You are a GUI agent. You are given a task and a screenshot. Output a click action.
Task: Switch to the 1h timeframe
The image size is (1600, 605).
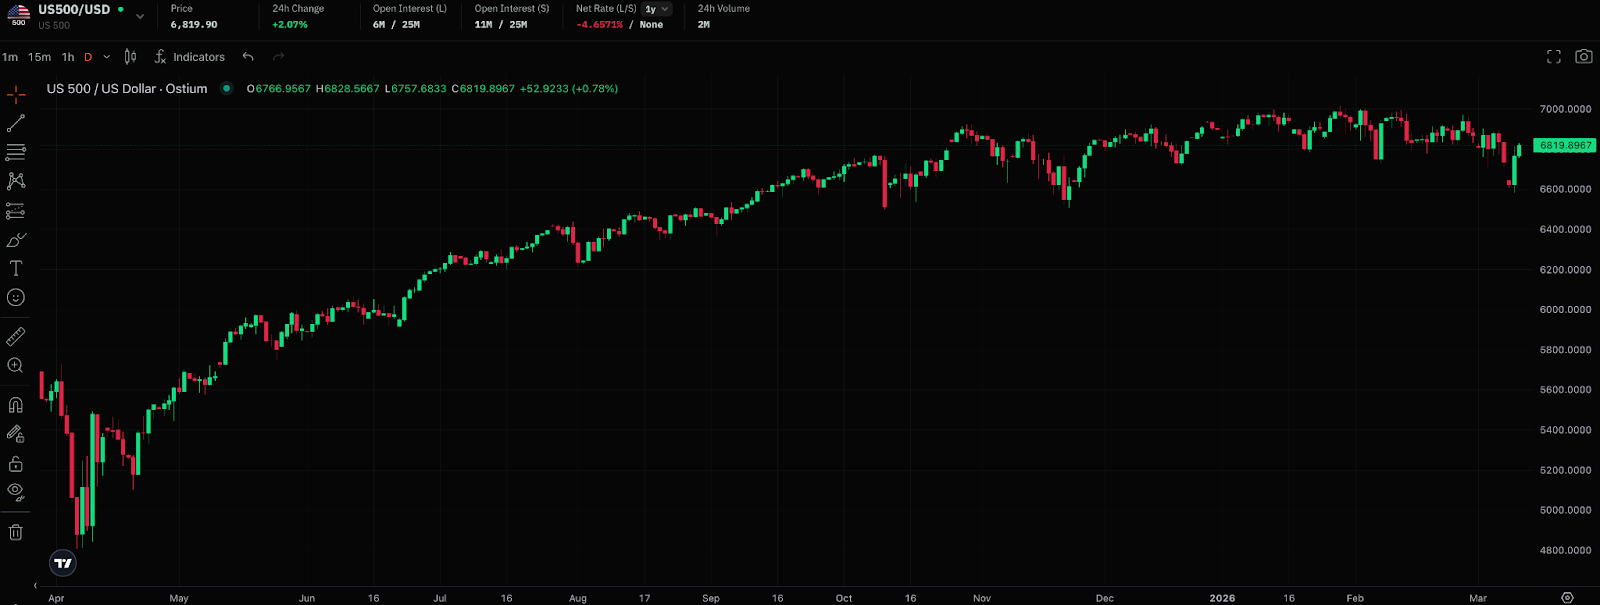(x=68, y=57)
